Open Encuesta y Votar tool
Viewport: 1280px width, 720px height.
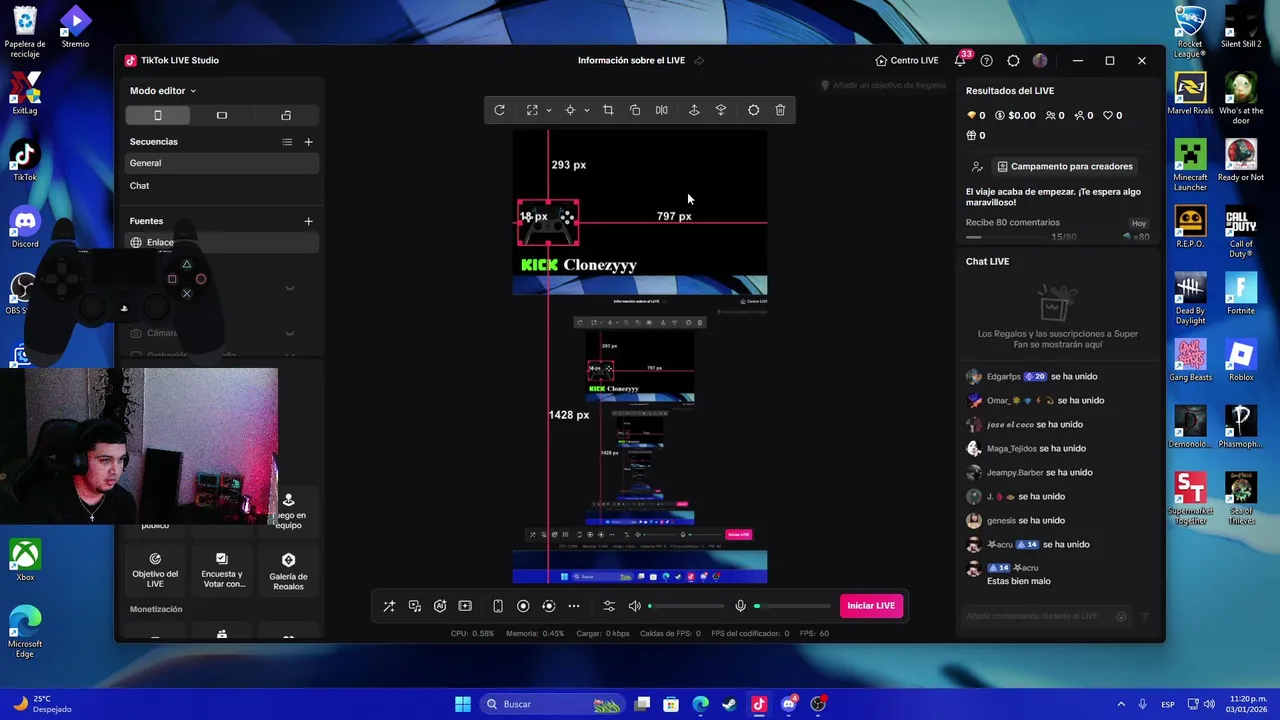[222, 569]
